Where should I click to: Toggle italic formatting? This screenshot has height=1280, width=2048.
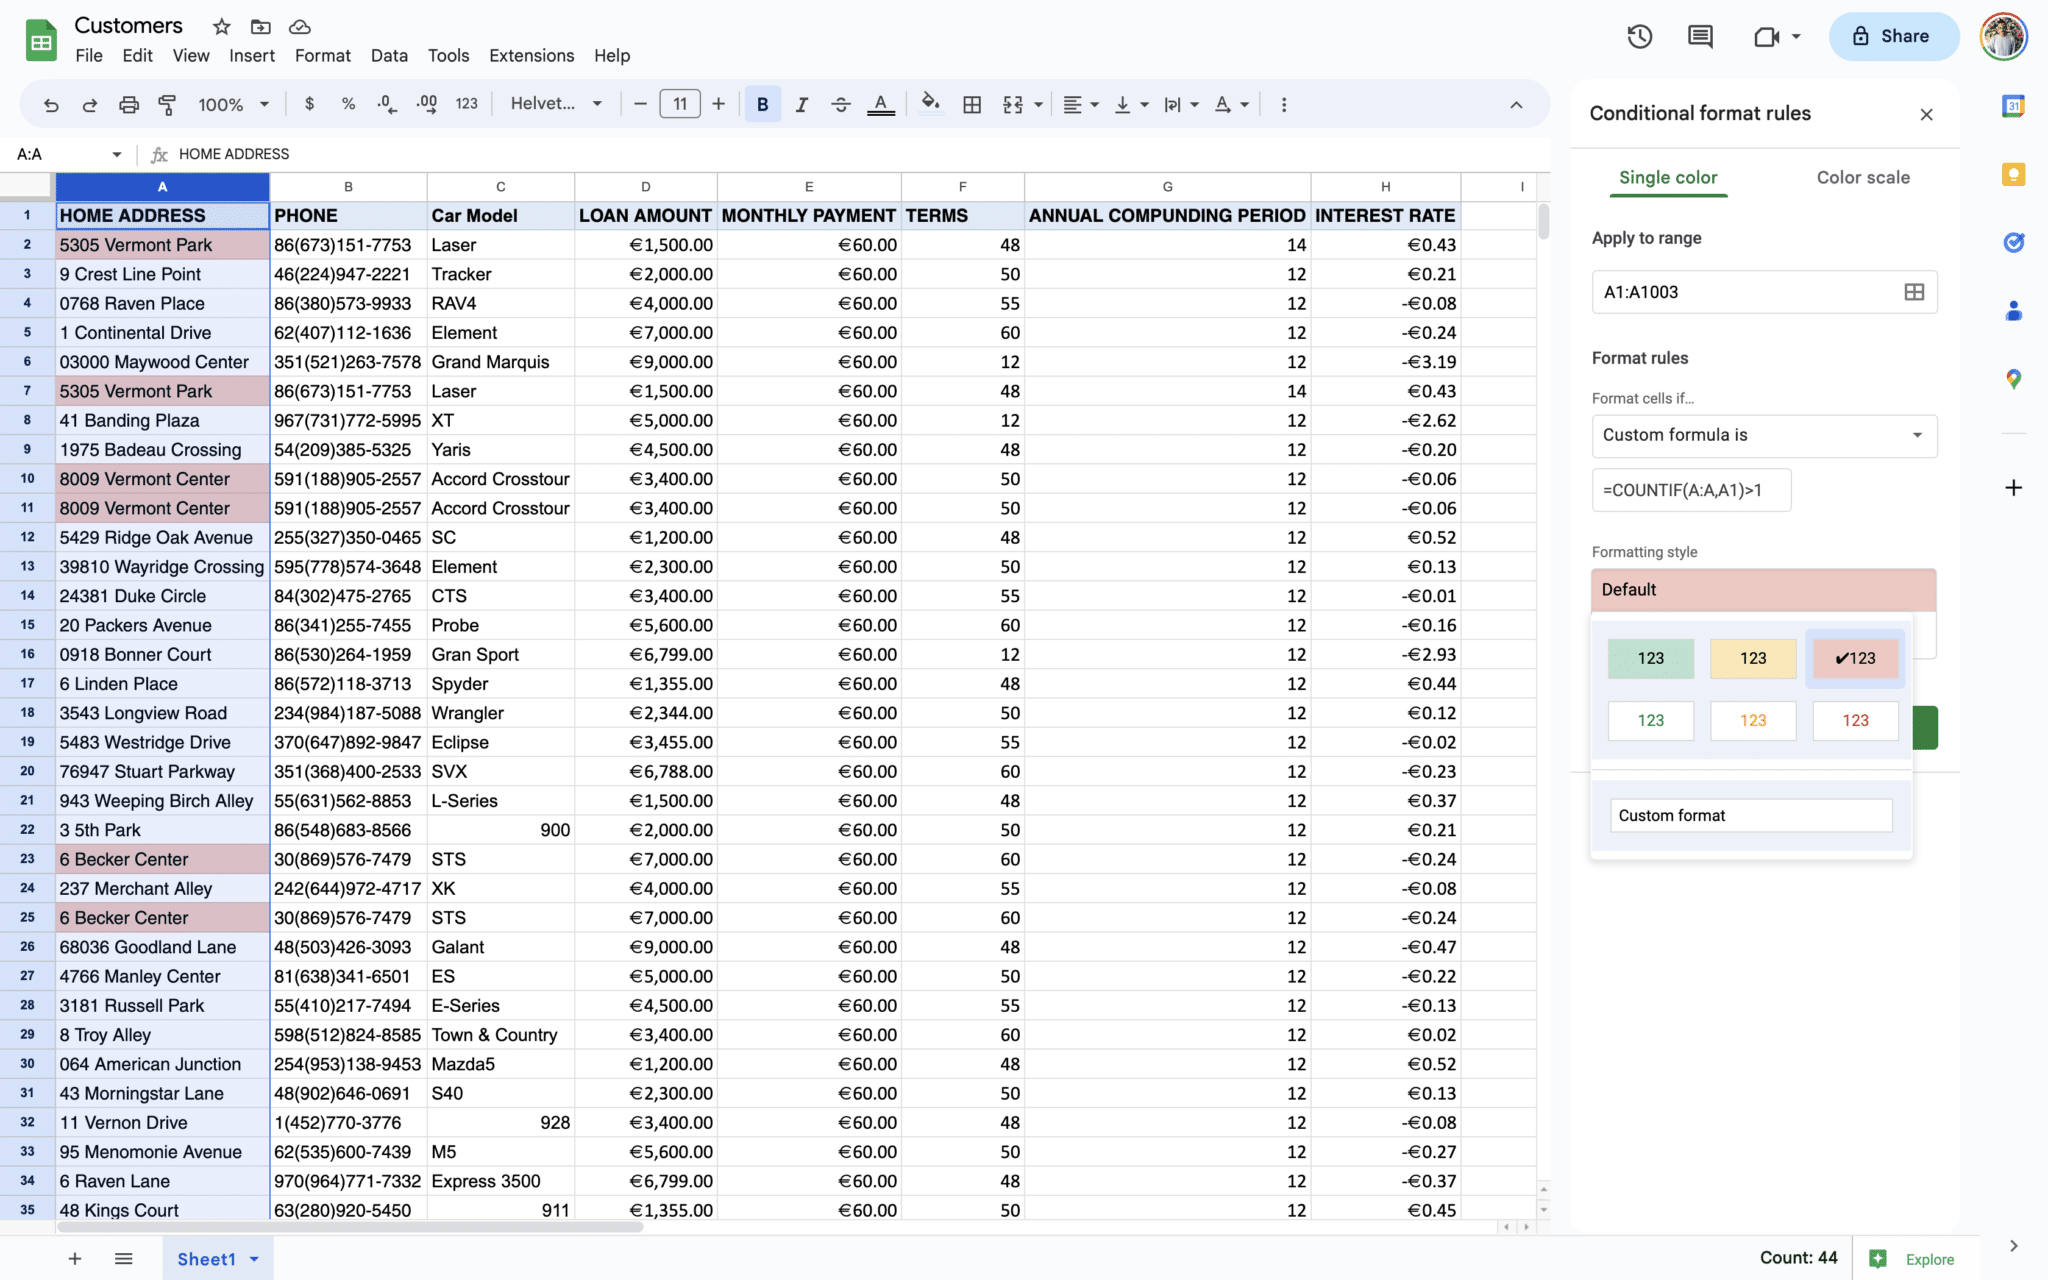pyautogui.click(x=801, y=104)
